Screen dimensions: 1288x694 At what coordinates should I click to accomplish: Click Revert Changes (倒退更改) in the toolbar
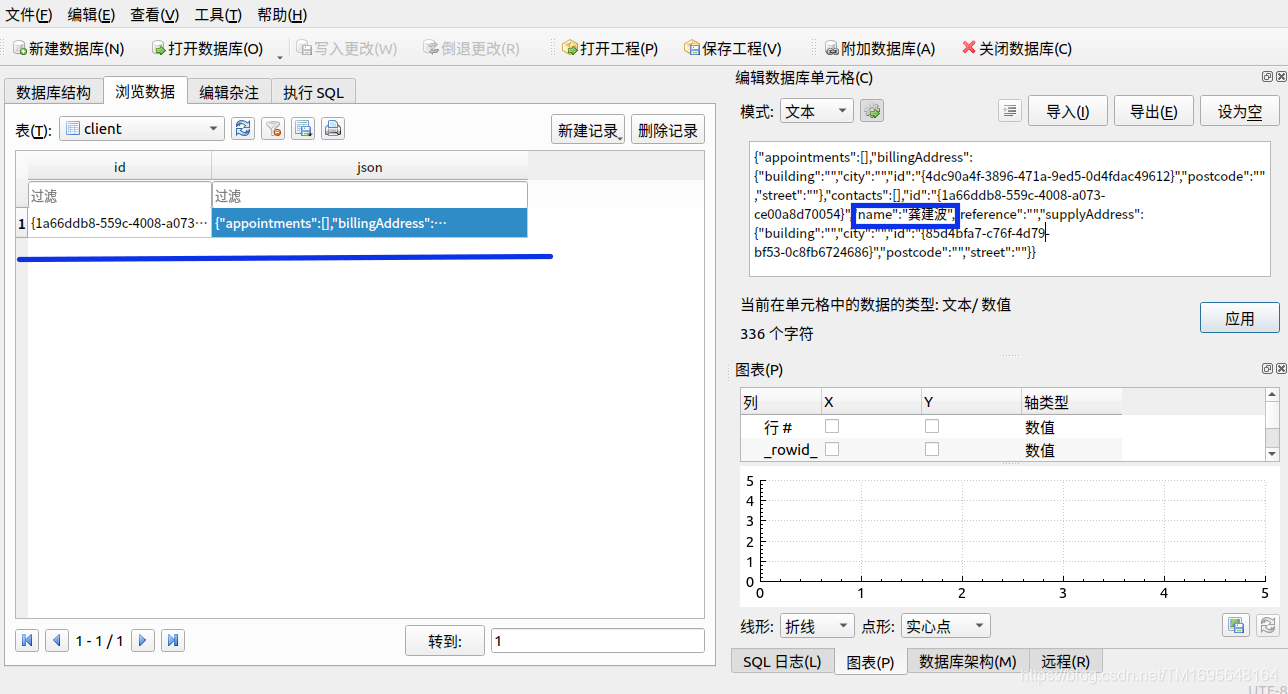click(471, 48)
